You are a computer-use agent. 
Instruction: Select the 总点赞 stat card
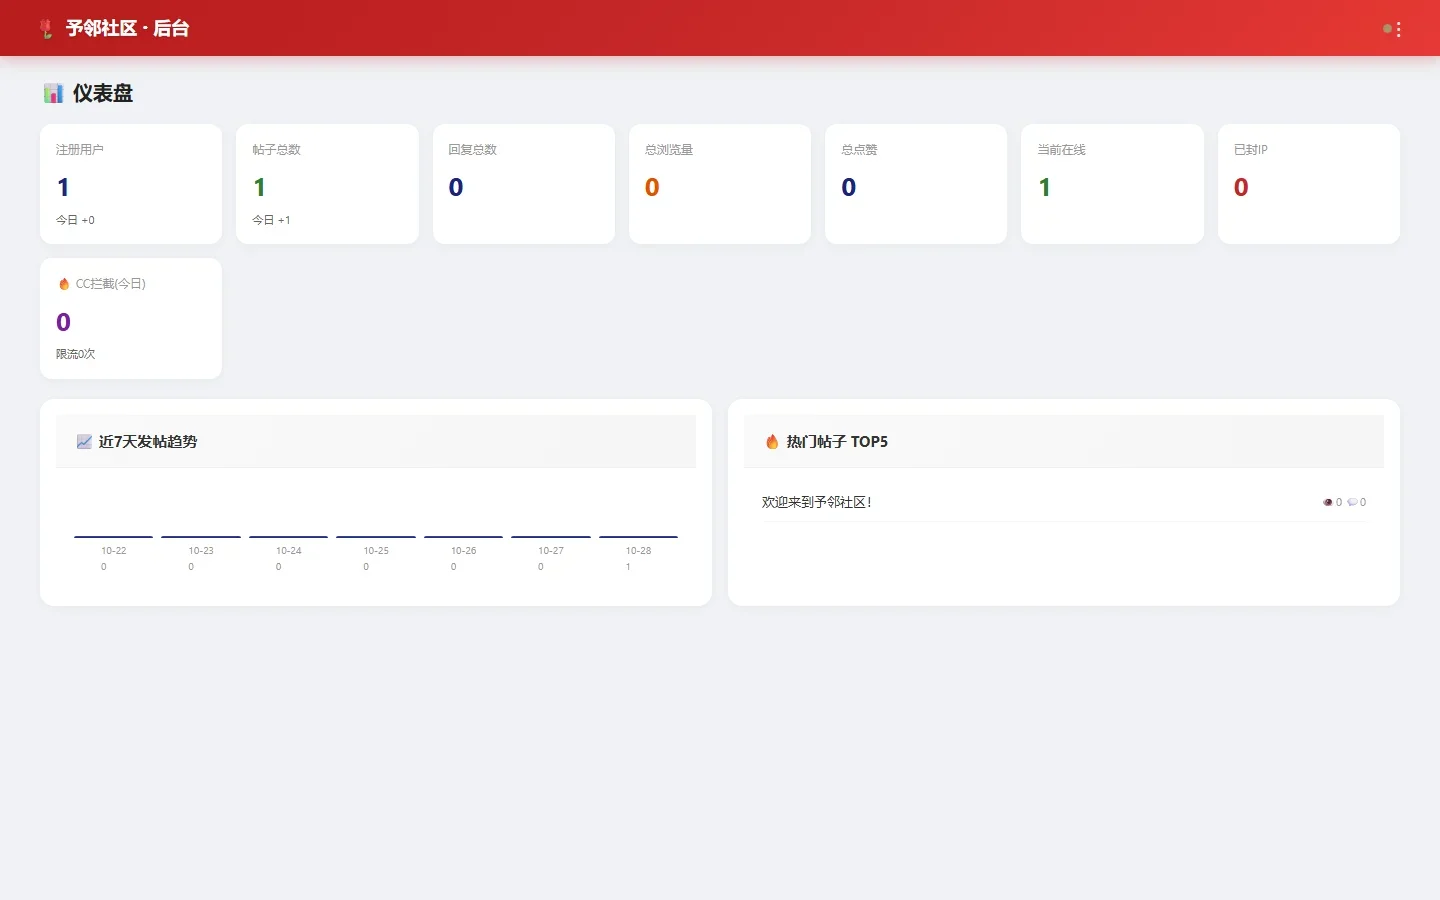[x=916, y=184]
